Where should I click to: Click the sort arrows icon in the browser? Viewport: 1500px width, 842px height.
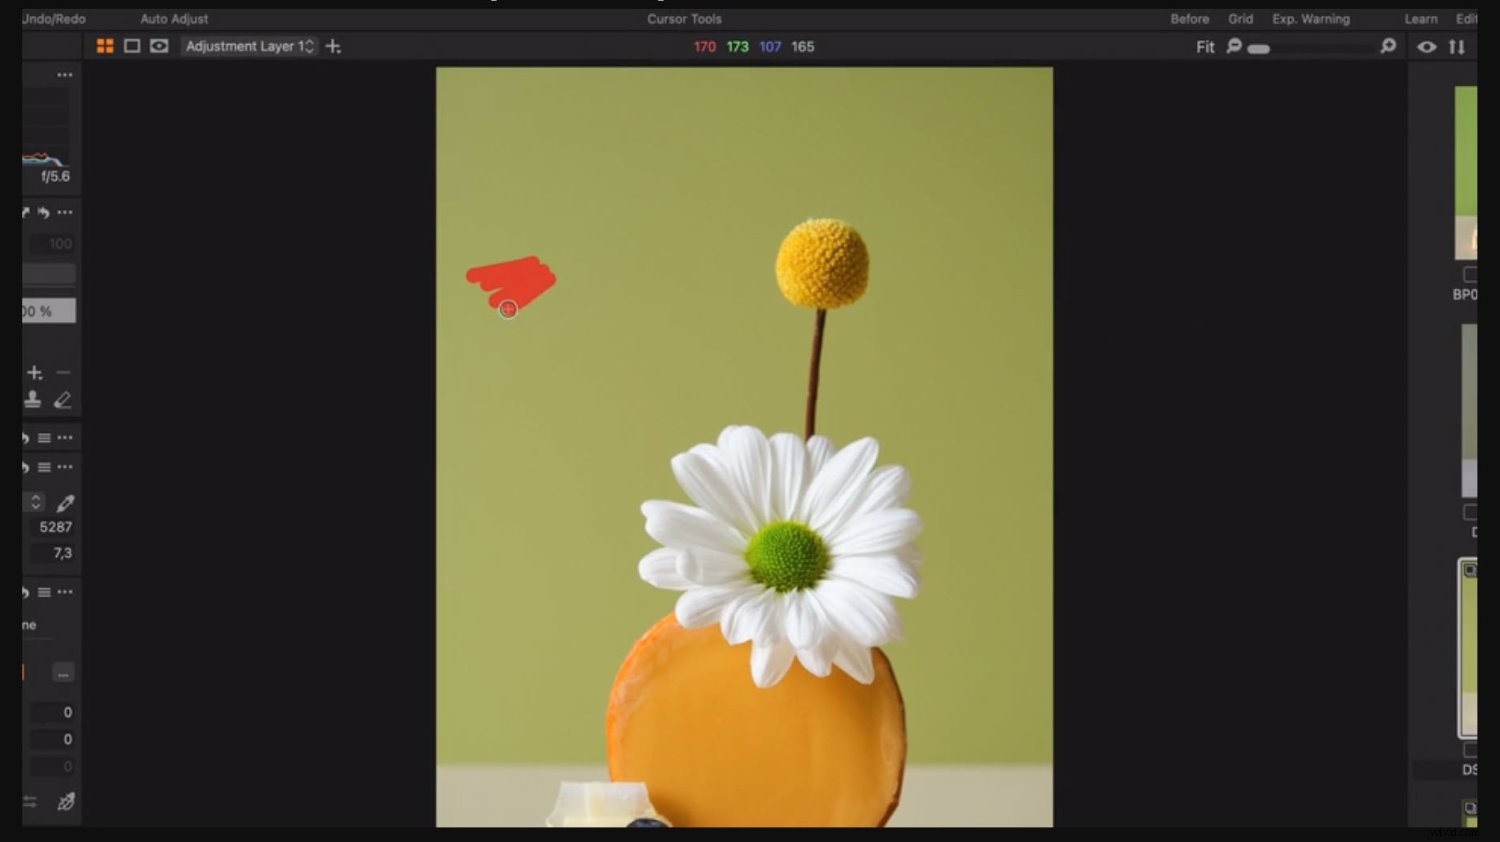click(x=1457, y=46)
